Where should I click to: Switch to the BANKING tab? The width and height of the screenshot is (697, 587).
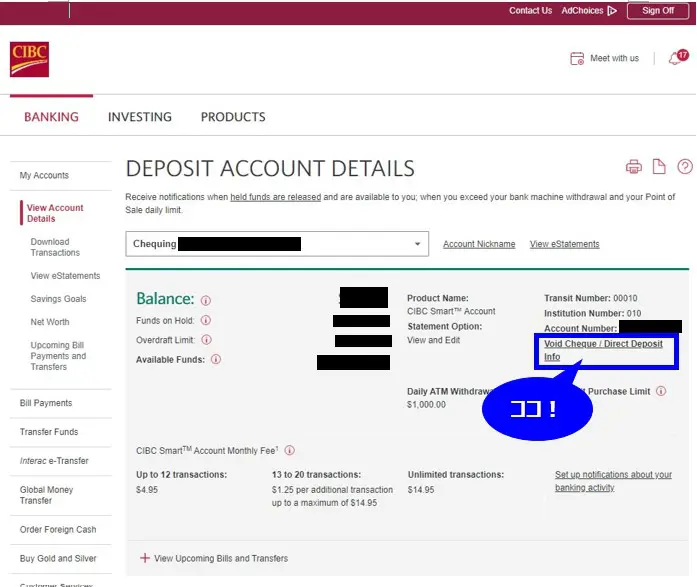(x=52, y=116)
